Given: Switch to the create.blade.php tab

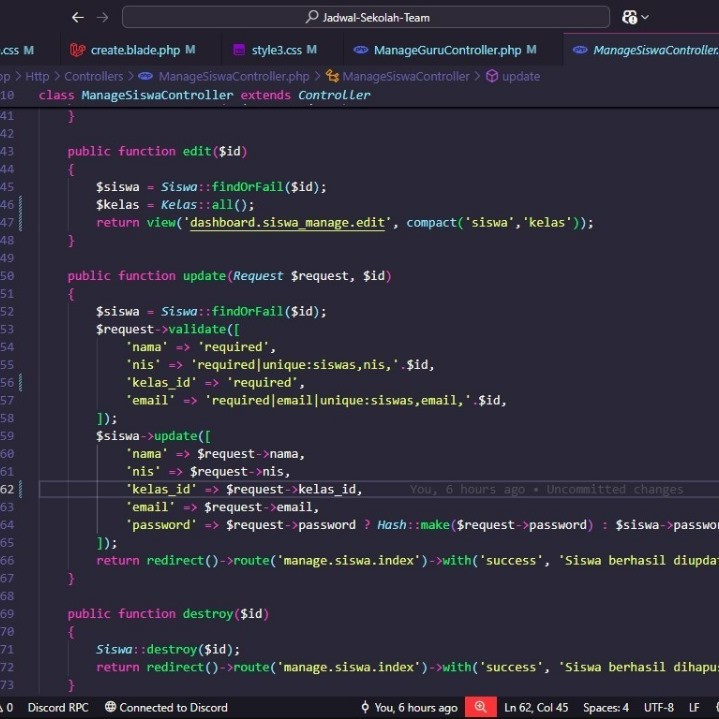Looking at the screenshot, I should [x=134, y=50].
